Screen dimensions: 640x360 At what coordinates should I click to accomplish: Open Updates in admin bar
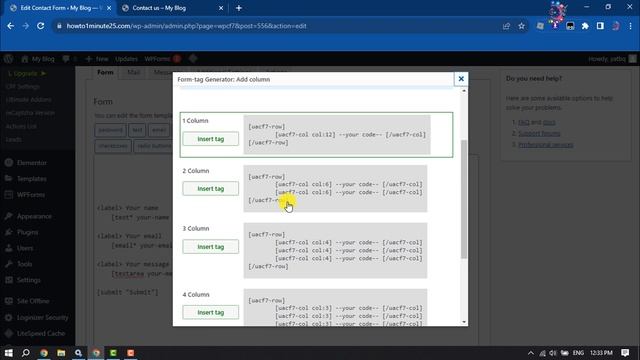(x=126, y=59)
